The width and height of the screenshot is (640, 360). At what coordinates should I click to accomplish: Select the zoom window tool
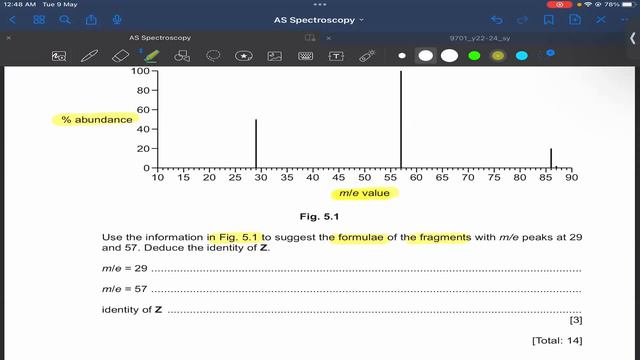pyautogui.click(x=59, y=56)
